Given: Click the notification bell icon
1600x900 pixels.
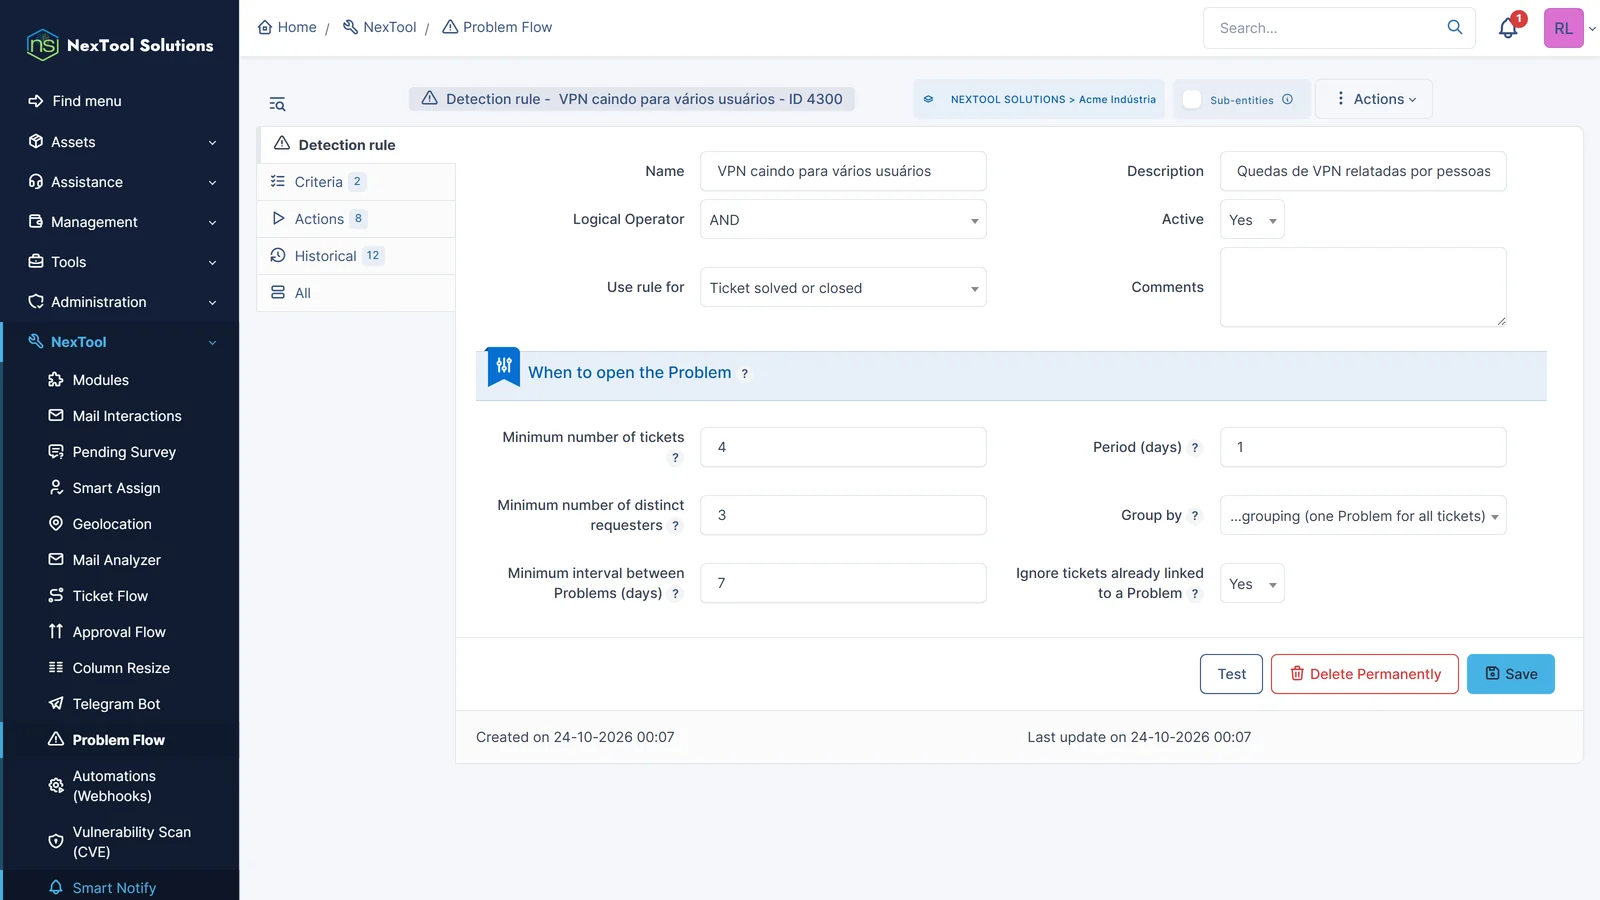Looking at the screenshot, I should tap(1508, 28).
